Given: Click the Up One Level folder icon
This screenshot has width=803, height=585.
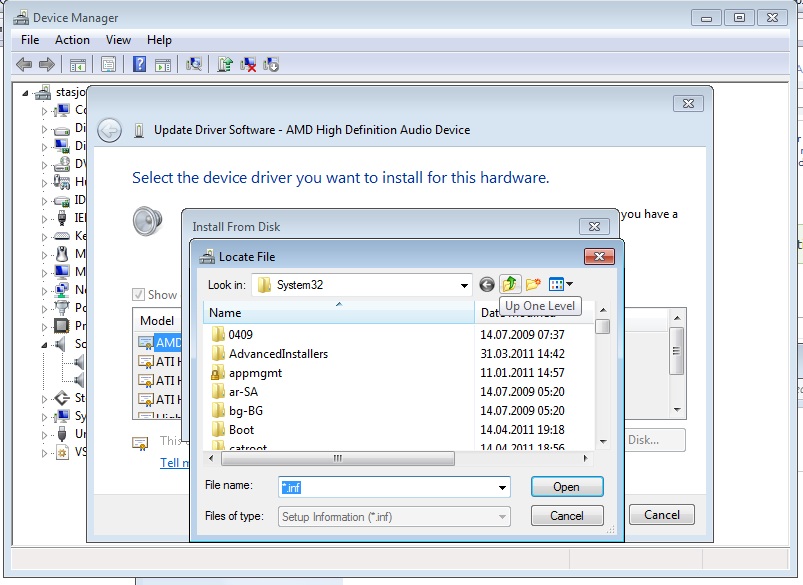Looking at the screenshot, I should [511, 285].
